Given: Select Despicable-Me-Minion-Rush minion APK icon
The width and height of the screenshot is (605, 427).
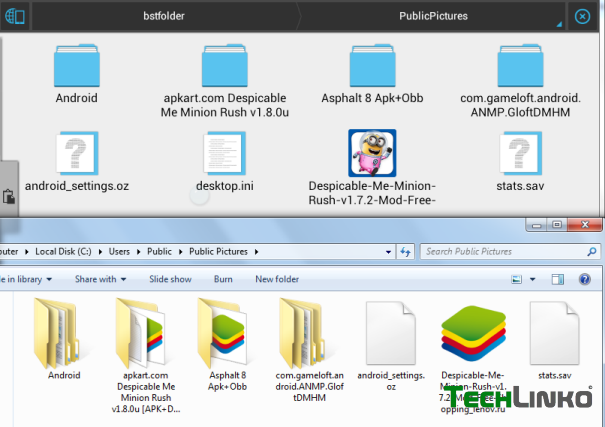Looking at the screenshot, I should [x=372, y=153].
